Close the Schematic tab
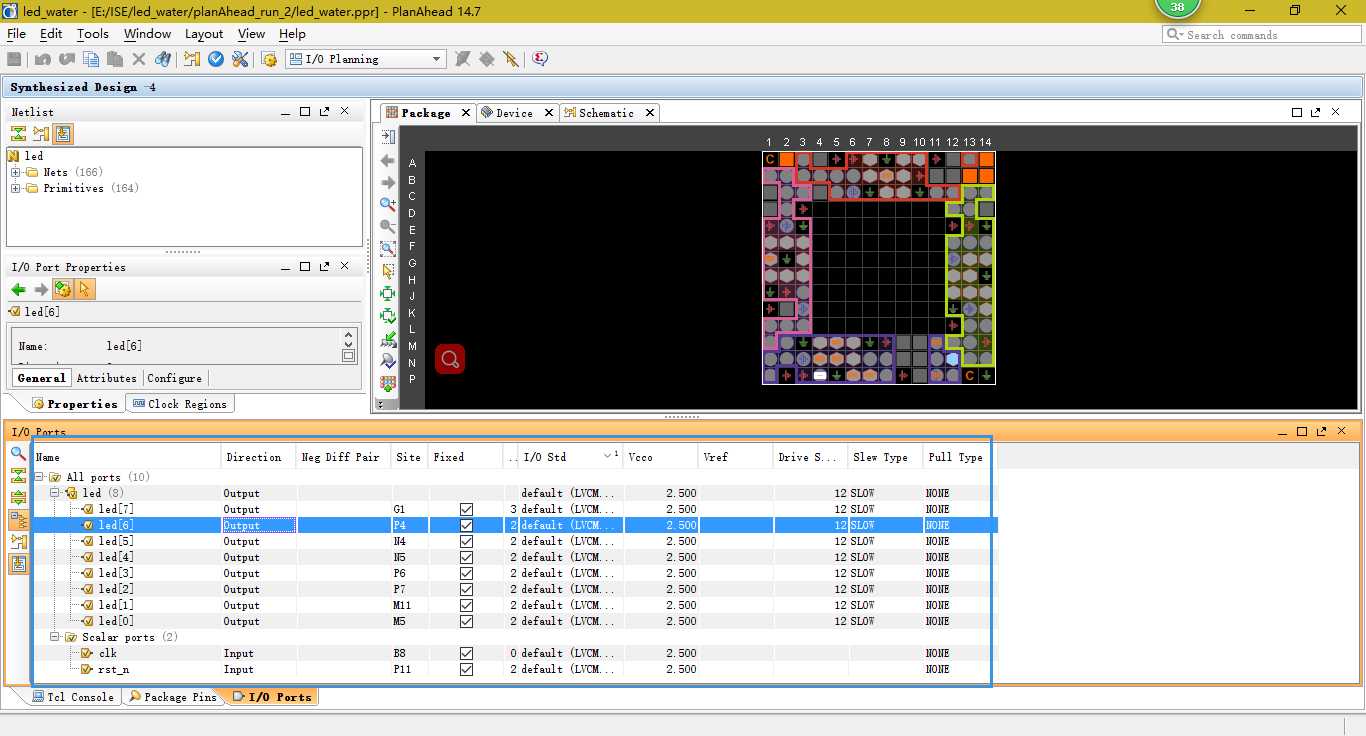 tap(650, 113)
